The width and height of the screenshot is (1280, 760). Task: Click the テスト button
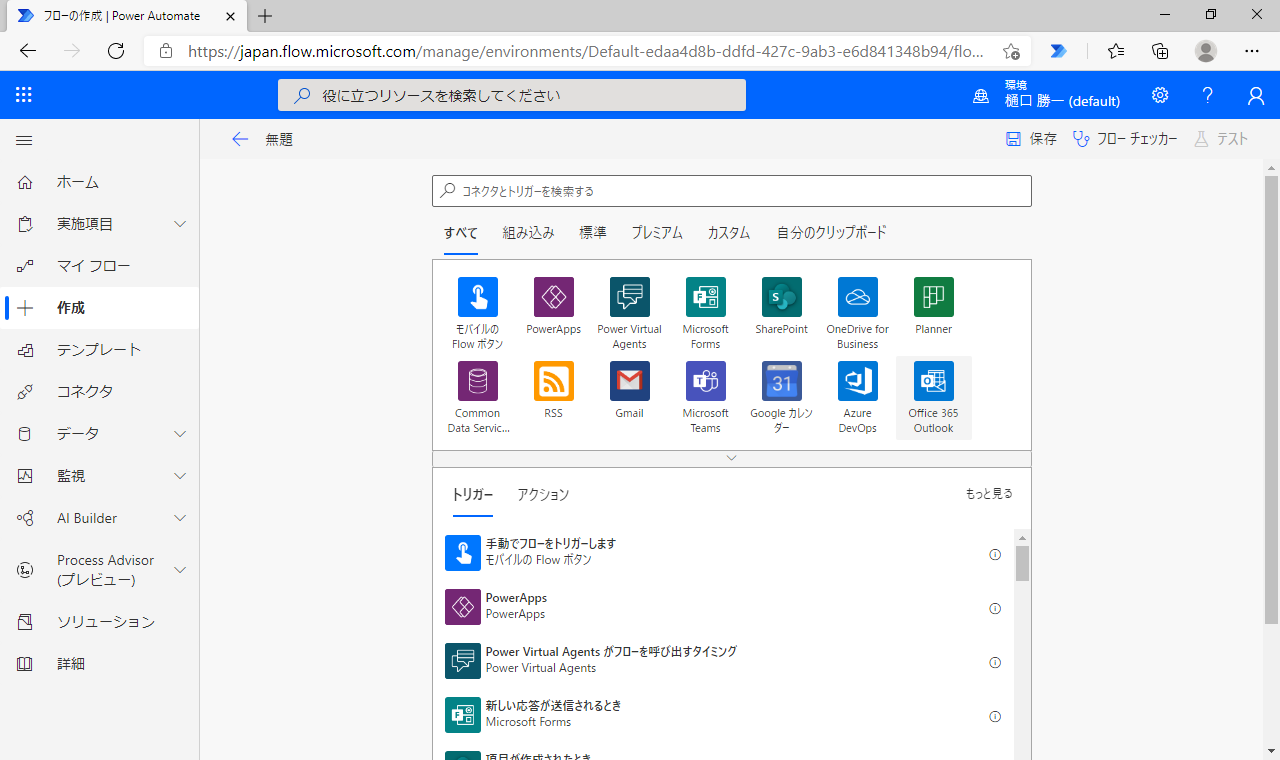click(x=1222, y=139)
